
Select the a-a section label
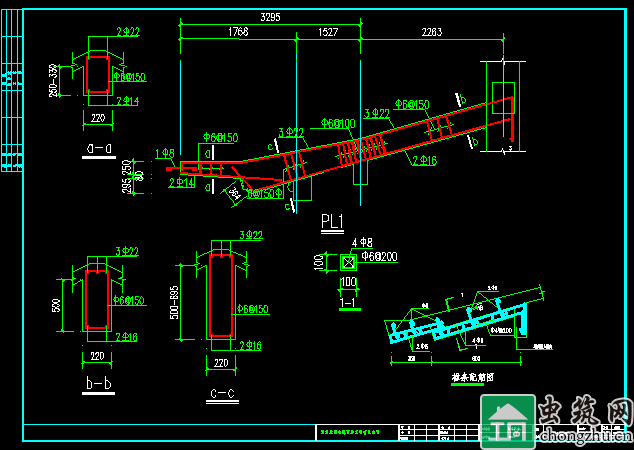[x=99, y=149]
